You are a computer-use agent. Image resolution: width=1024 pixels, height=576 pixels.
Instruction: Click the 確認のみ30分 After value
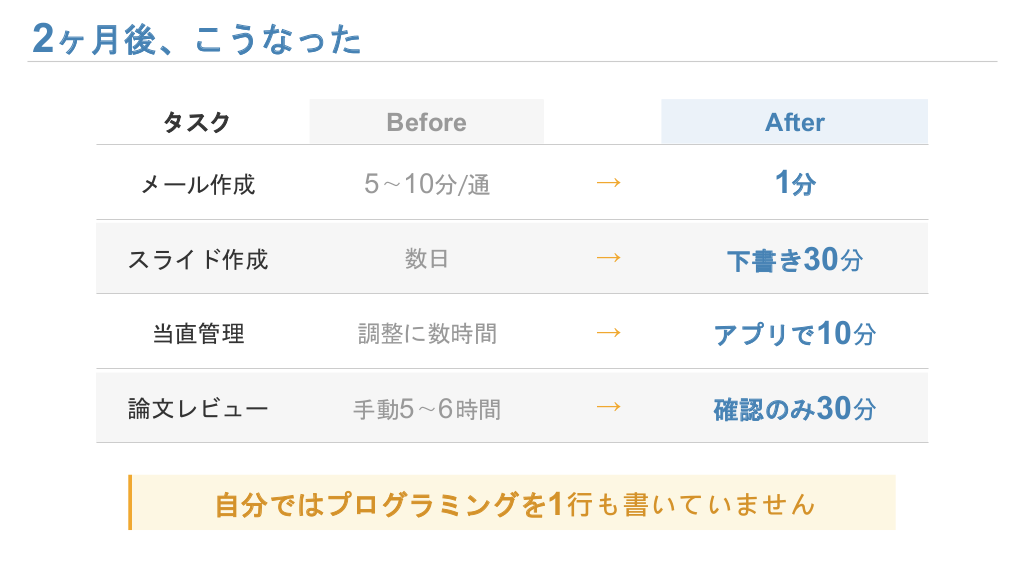coord(794,409)
